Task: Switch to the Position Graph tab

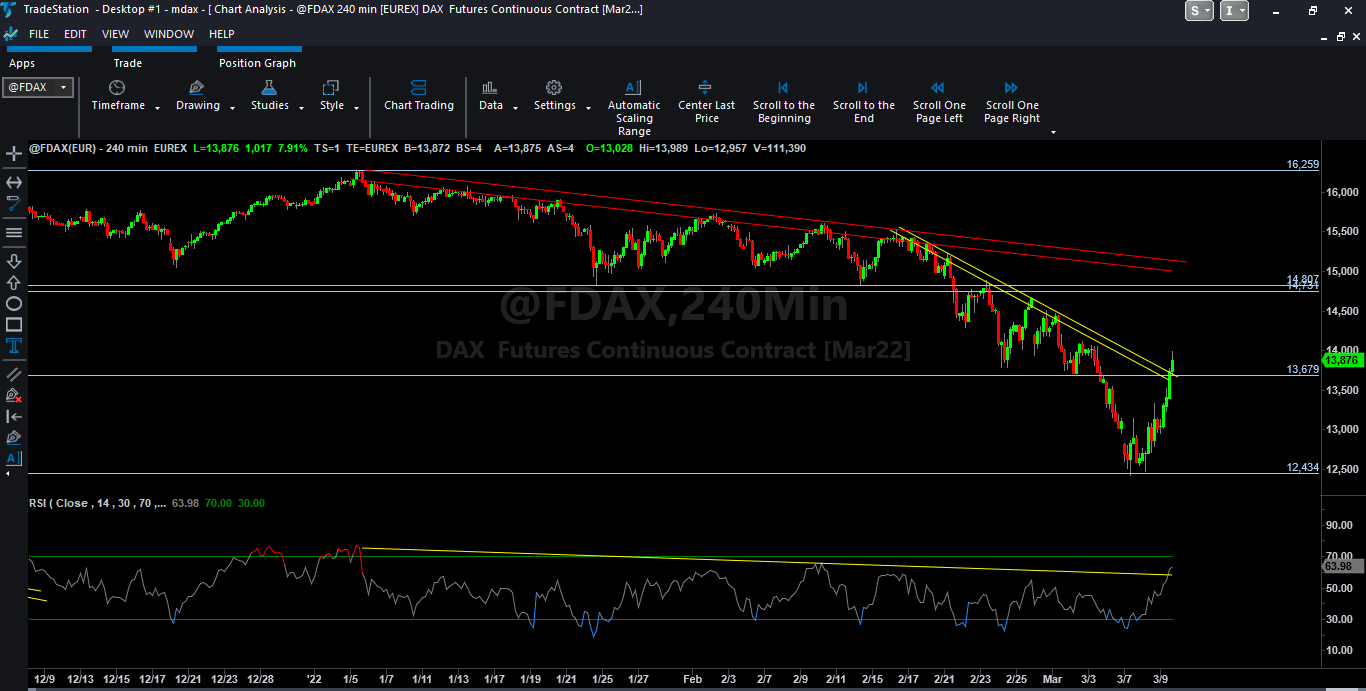Action: coord(257,63)
